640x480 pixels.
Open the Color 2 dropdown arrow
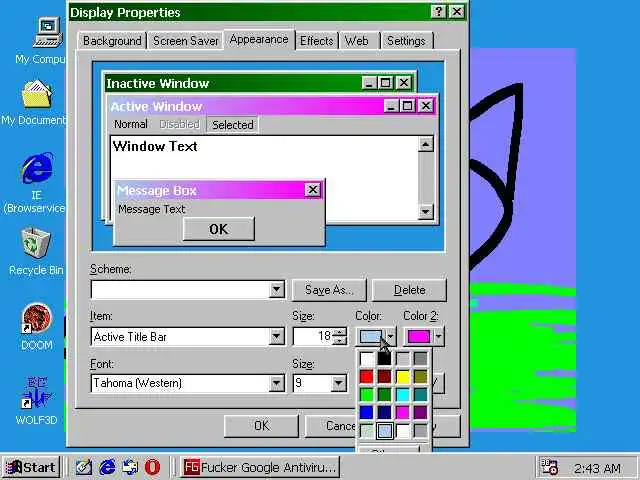pos(438,336)
